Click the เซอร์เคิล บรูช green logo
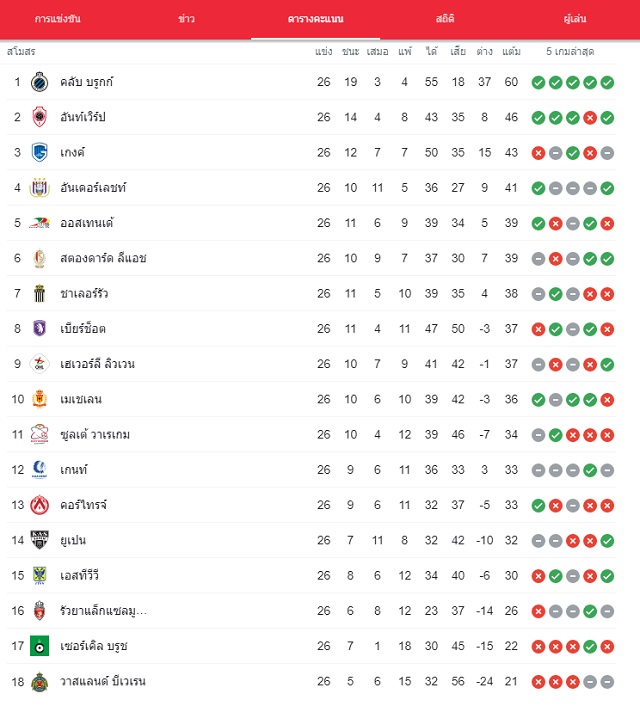This screenshot has width=640, height=706. coord(40,646)
